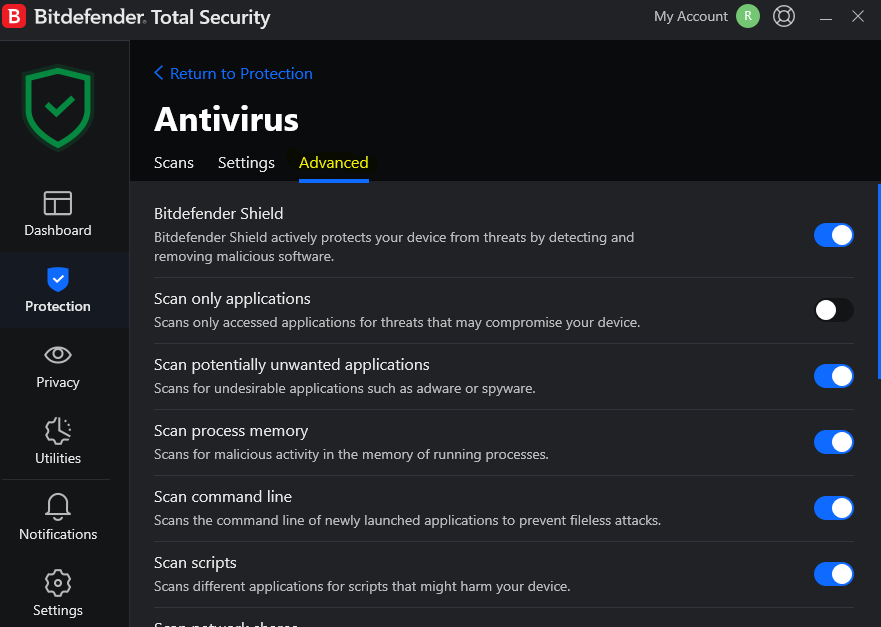Switch to the Settings tab under Antivirus
Image resolution: width=881 pixels, height=627 pixels.
click(x=246, y=163)
